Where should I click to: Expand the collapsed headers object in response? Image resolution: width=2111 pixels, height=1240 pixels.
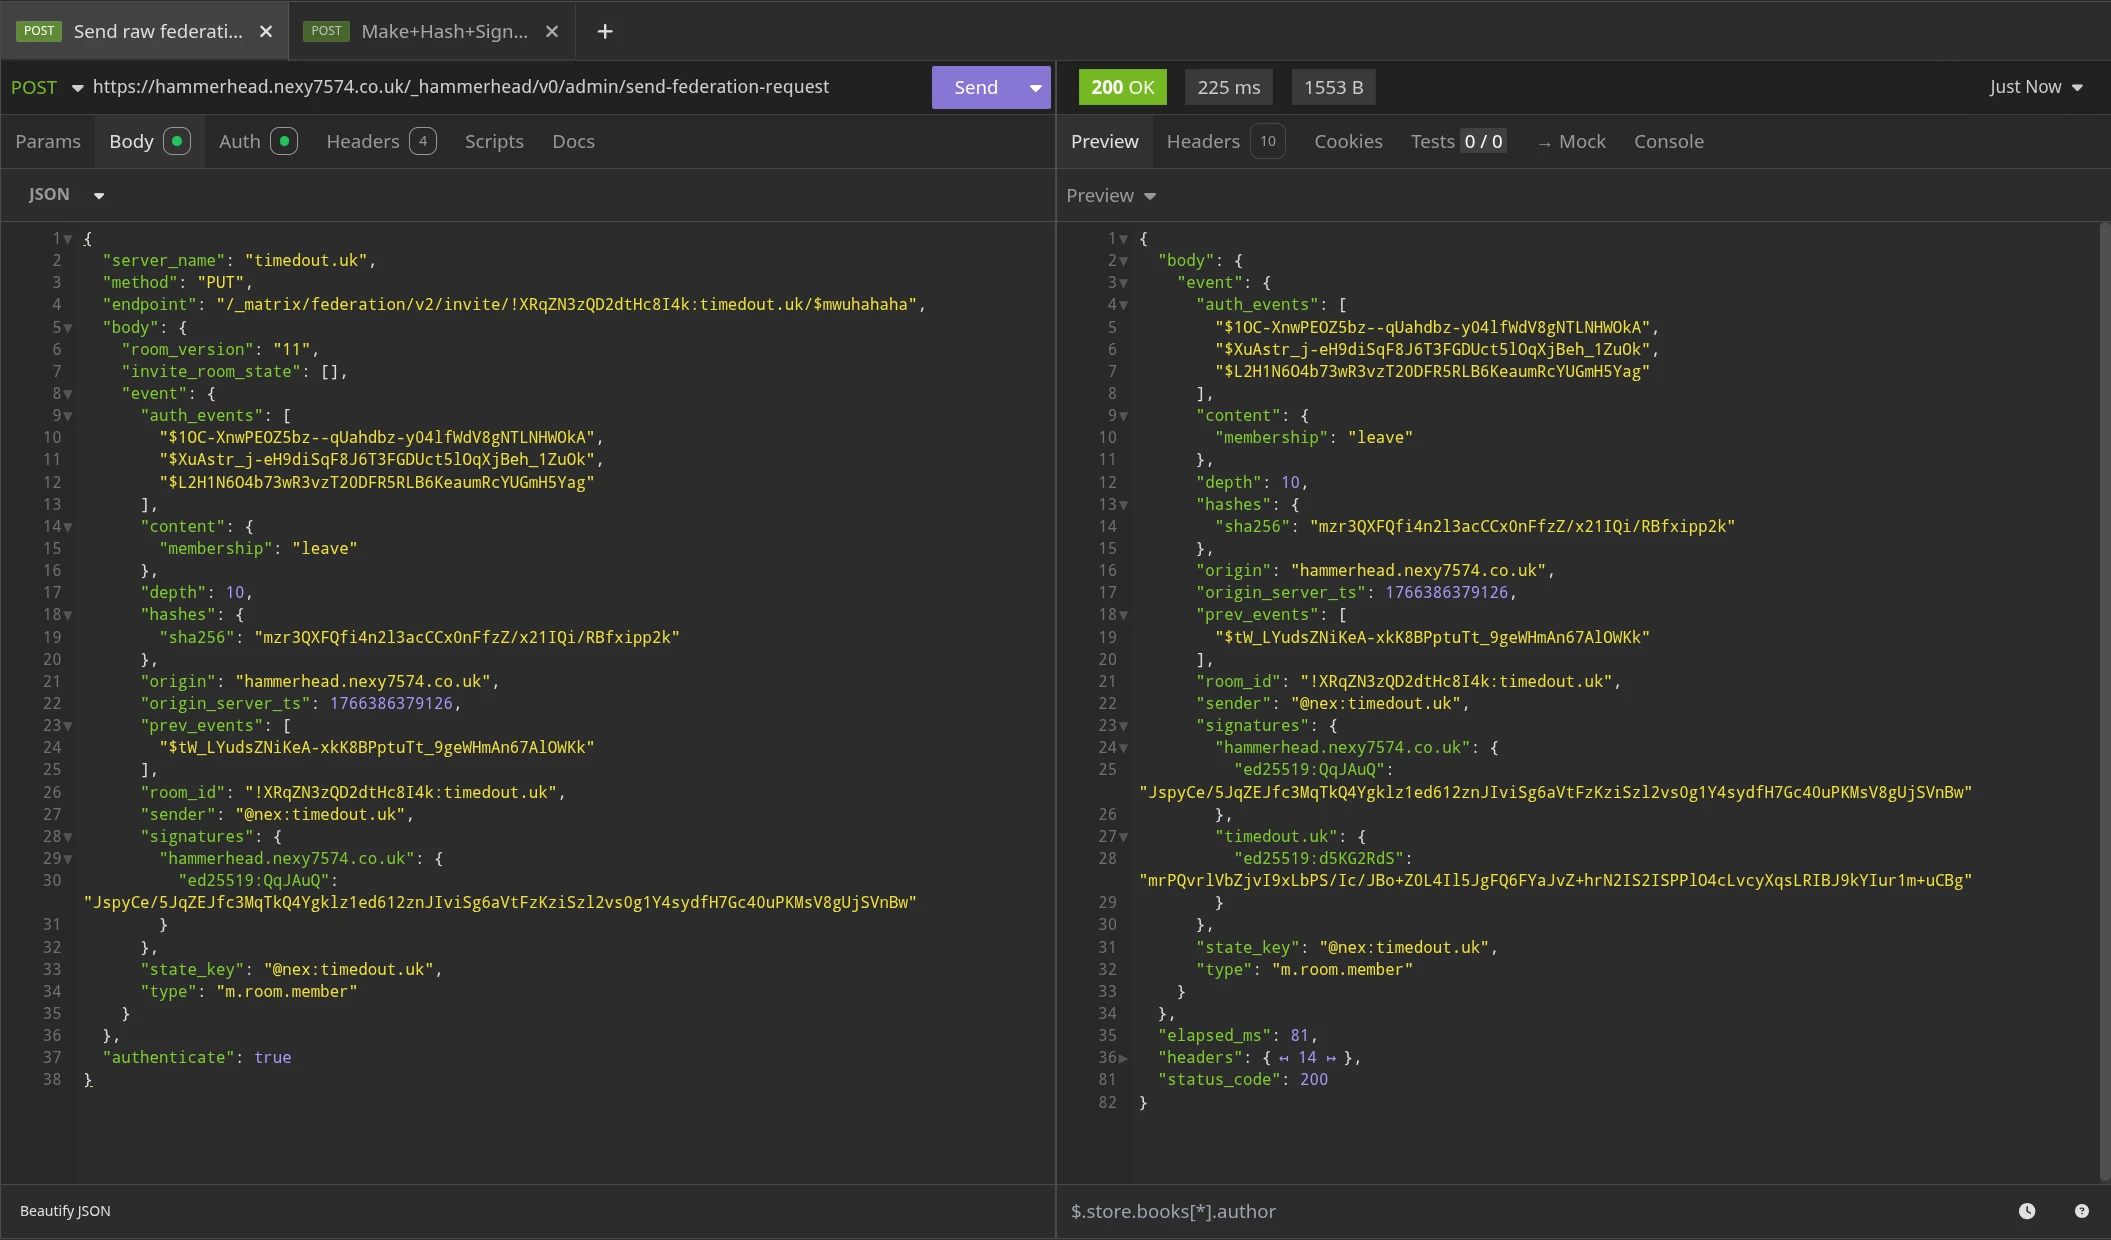[1123, 1058]
